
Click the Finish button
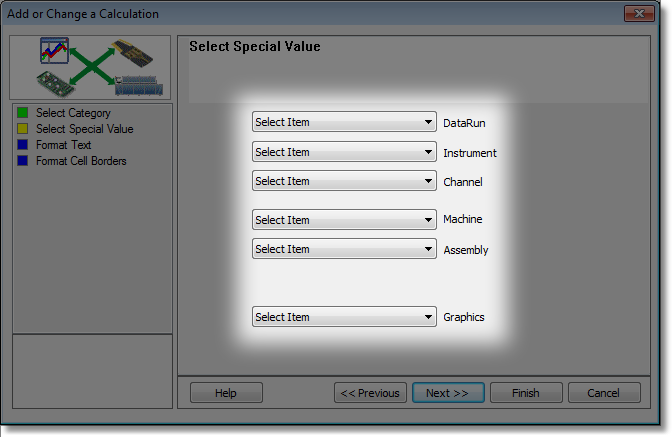526,392
